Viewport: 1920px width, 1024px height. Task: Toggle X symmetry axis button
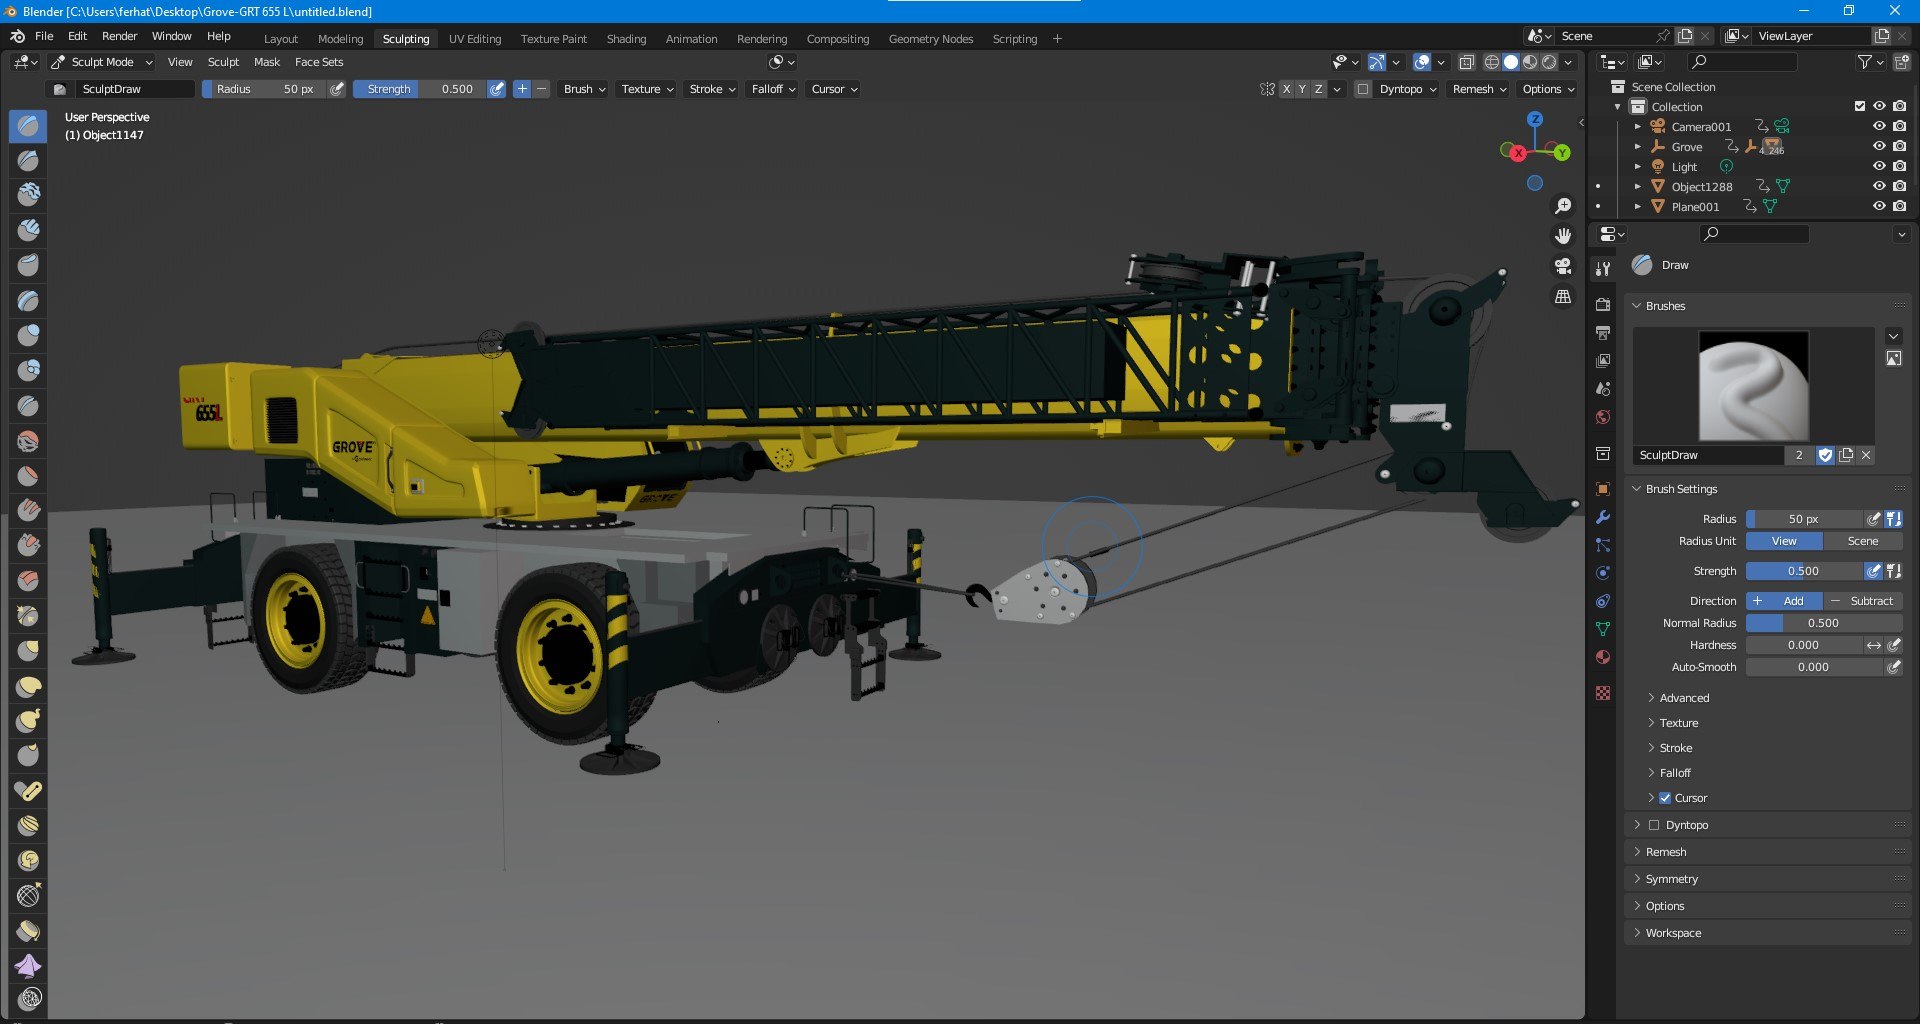1286,89
